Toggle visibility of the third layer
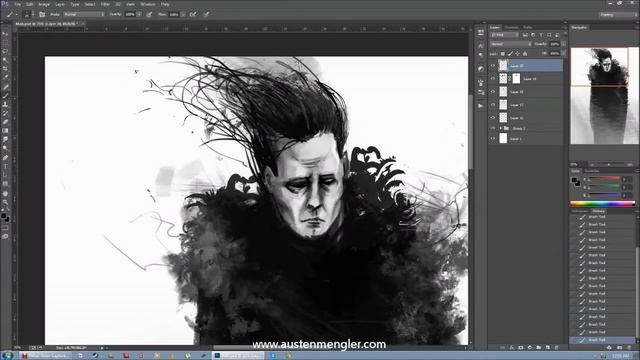Viewport: 640px width, 360px height. point(493,91)
